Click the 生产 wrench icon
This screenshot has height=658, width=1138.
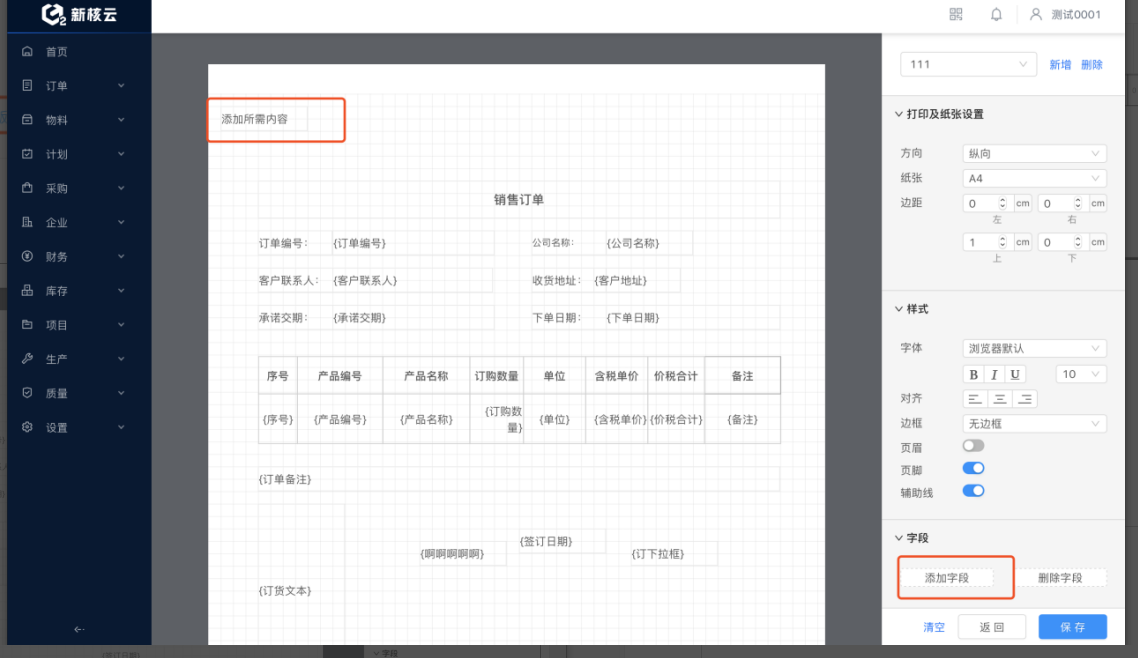click(28, 358)
